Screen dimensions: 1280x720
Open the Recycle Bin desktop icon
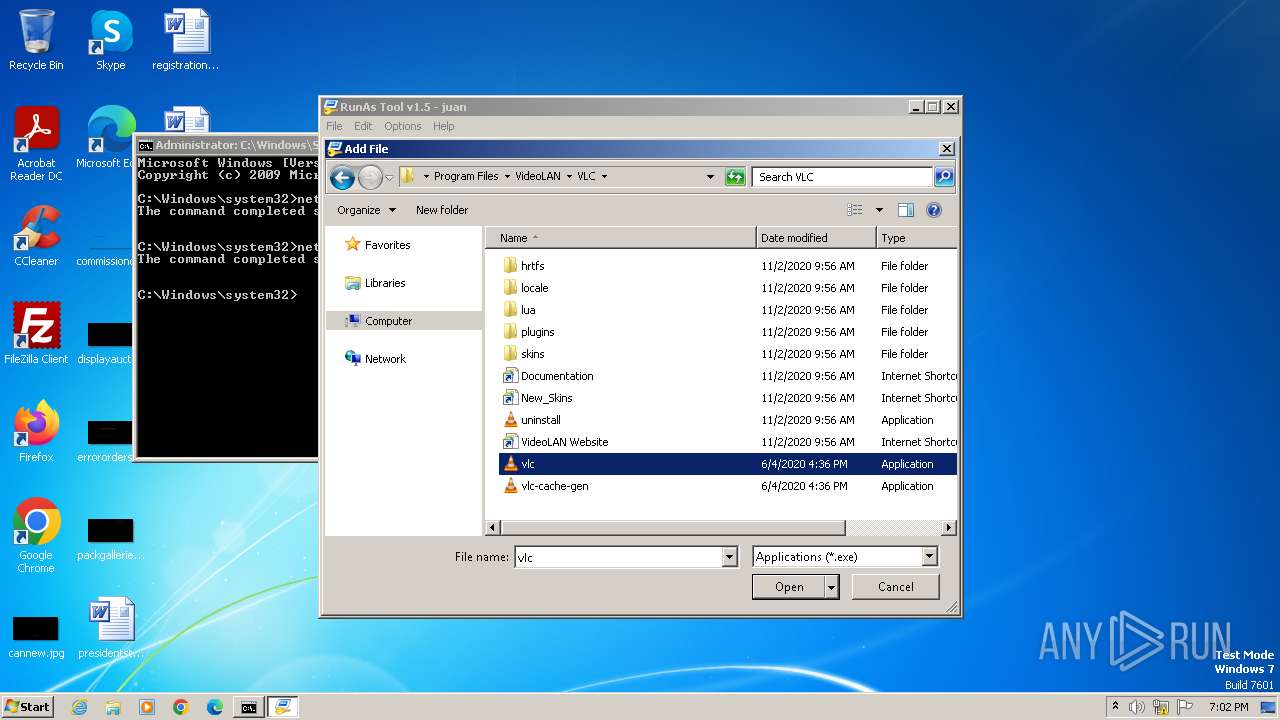[x=36, y=40]
